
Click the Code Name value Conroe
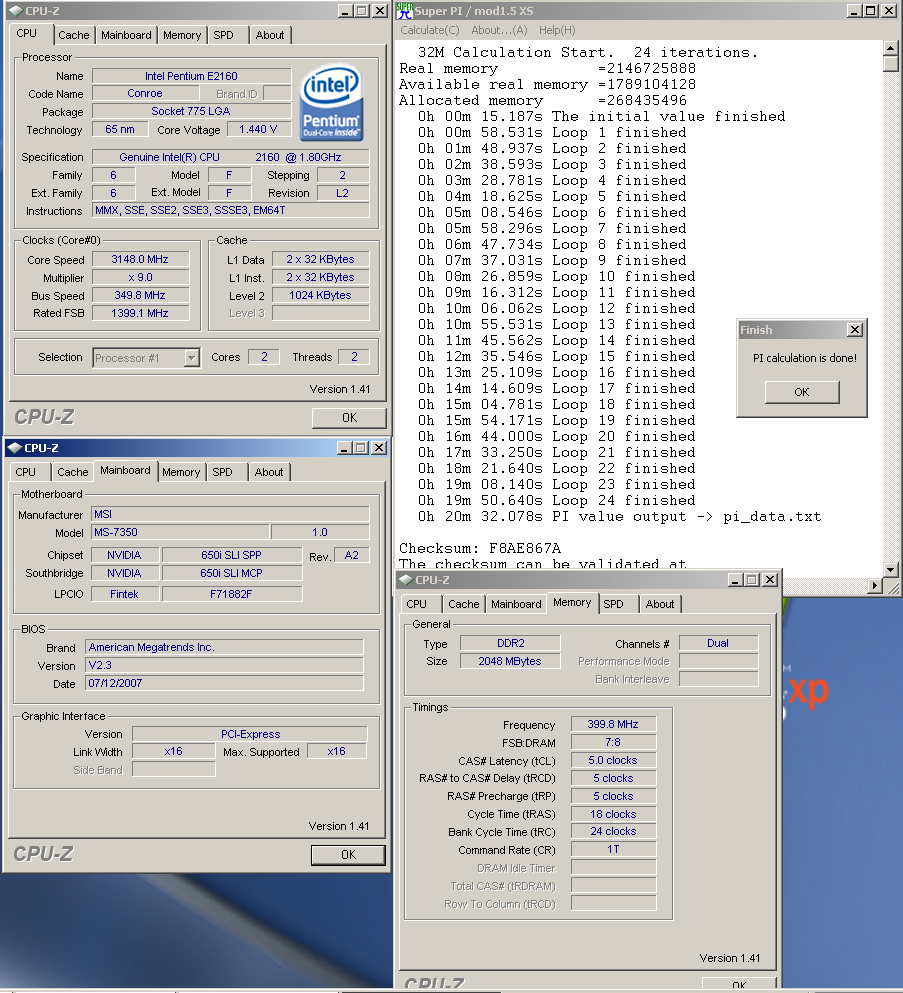point(145,93)
